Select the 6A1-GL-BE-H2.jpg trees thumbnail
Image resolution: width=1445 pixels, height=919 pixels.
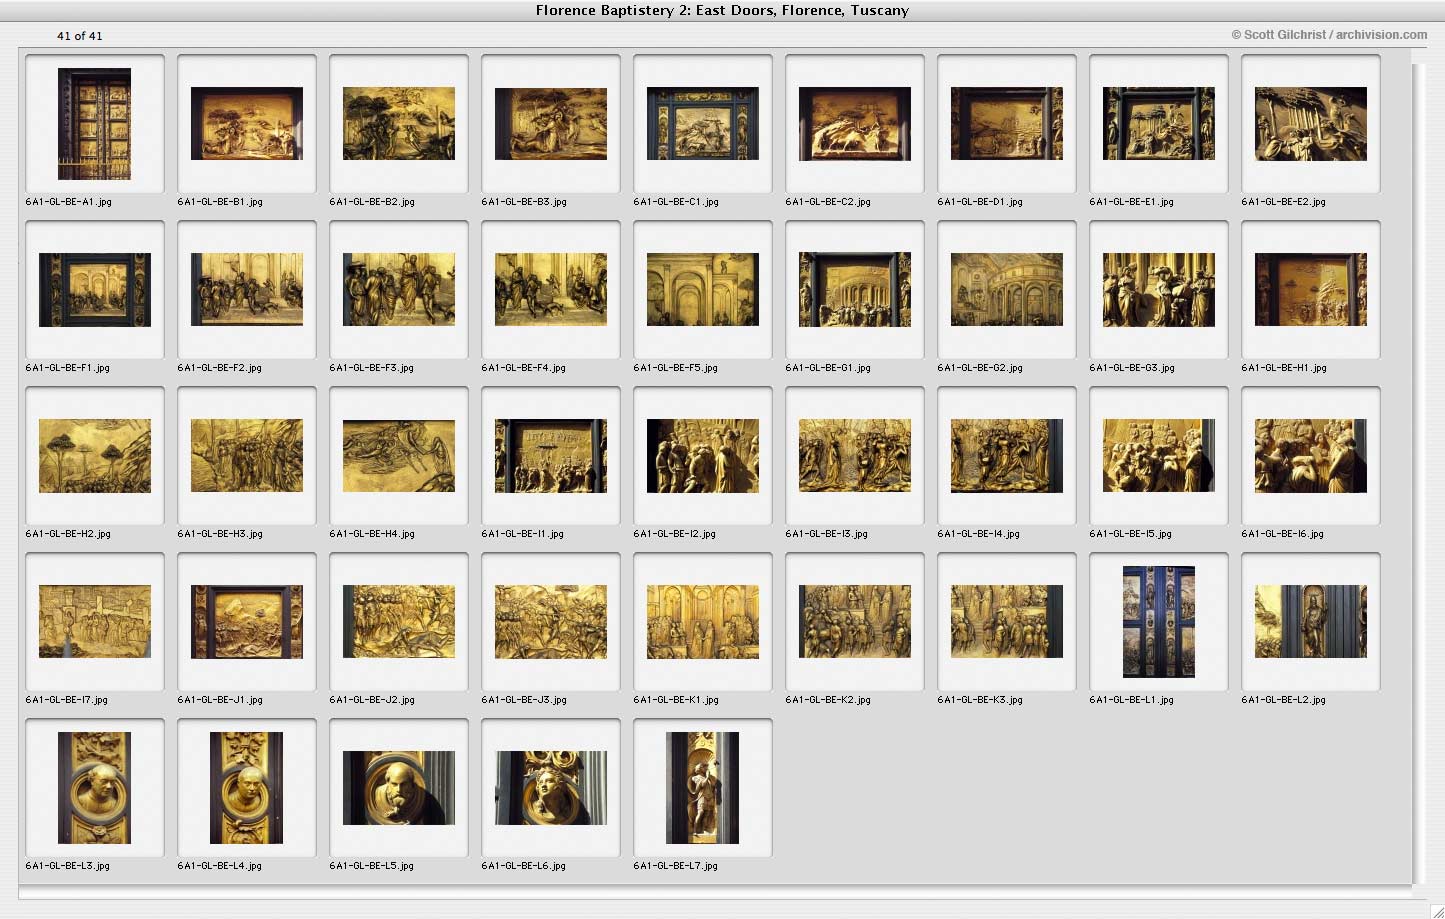point(95,456)
